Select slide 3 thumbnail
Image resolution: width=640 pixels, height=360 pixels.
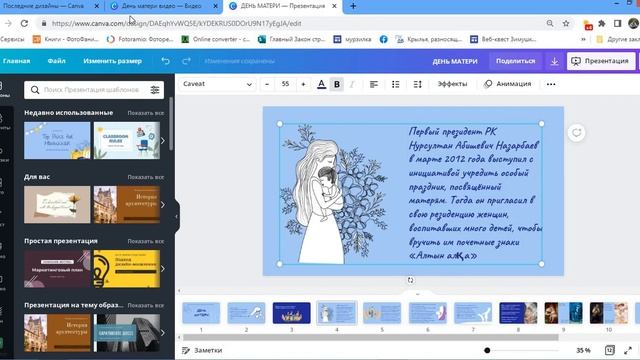click(x=291, y=313)
